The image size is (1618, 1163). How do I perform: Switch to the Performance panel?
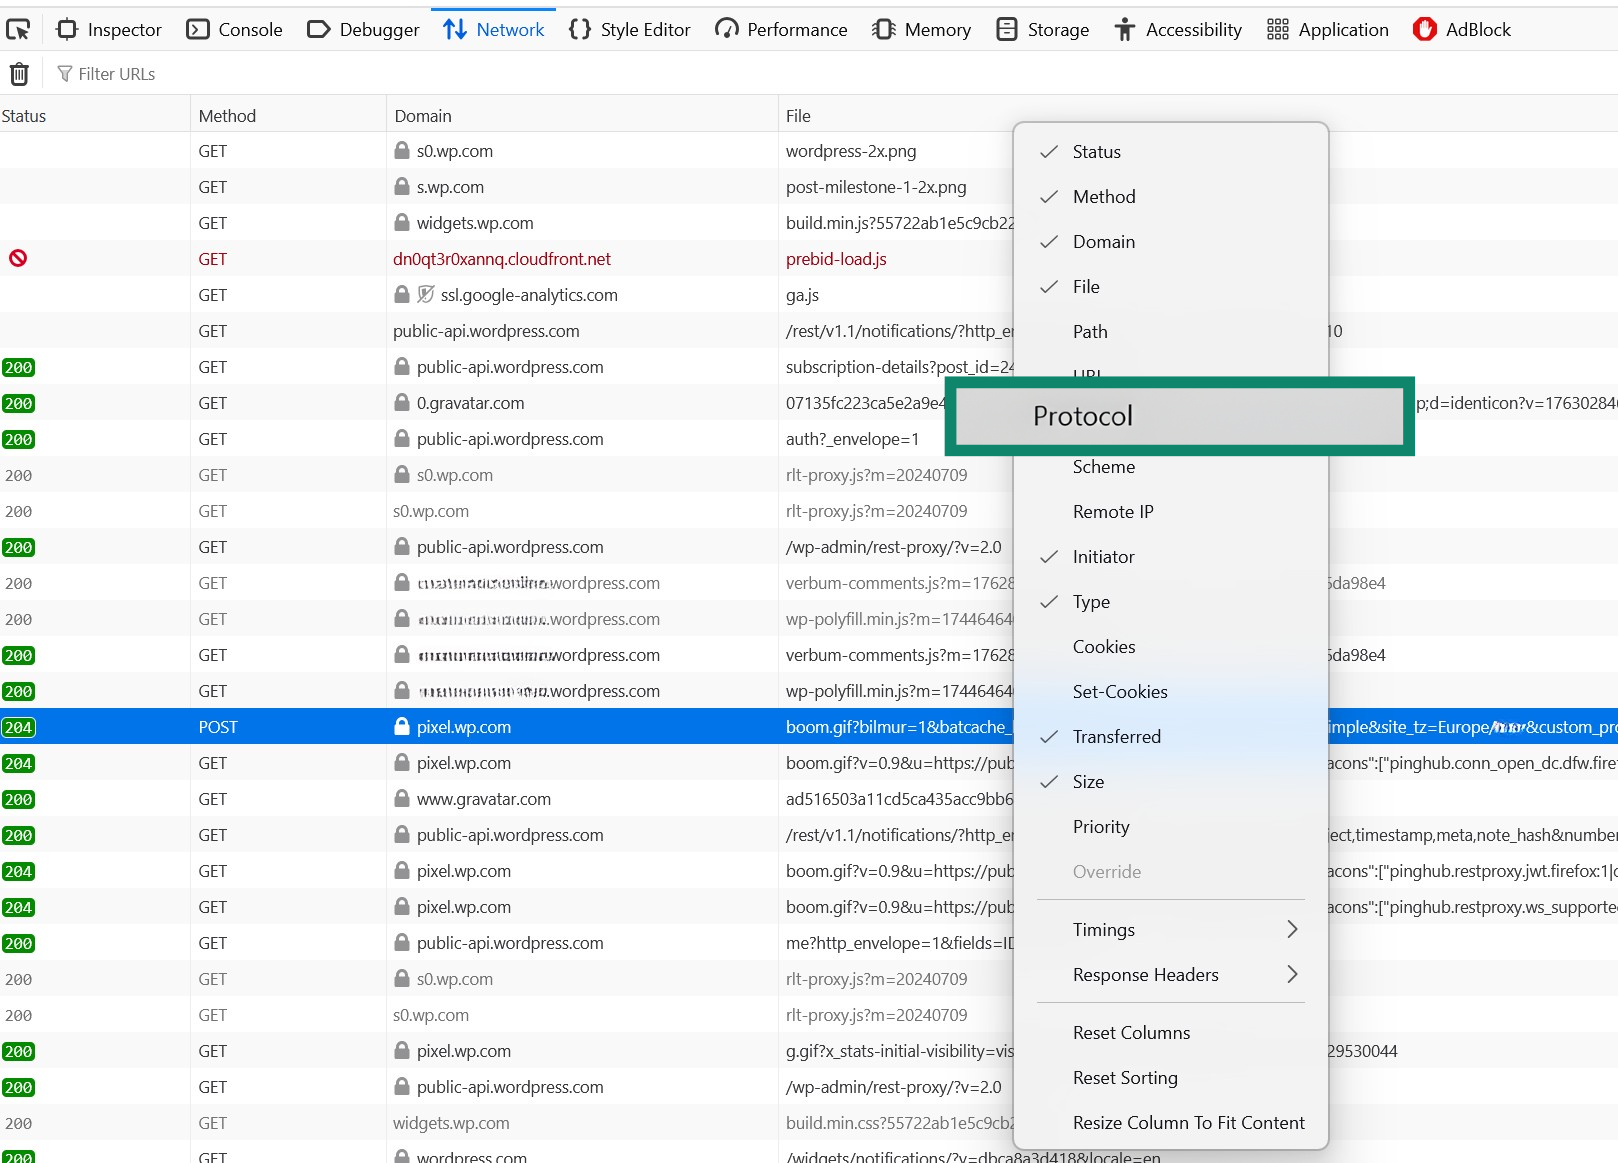(780, 29)
